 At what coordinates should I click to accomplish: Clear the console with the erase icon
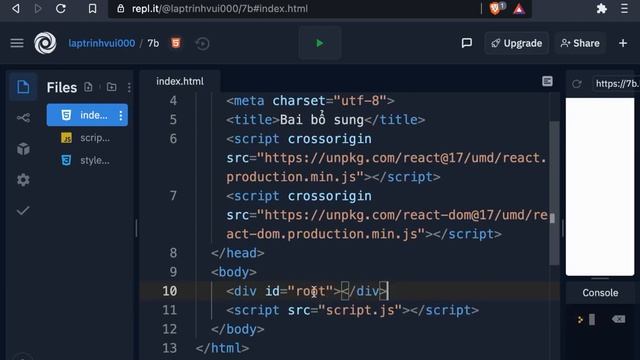(618, 319)
